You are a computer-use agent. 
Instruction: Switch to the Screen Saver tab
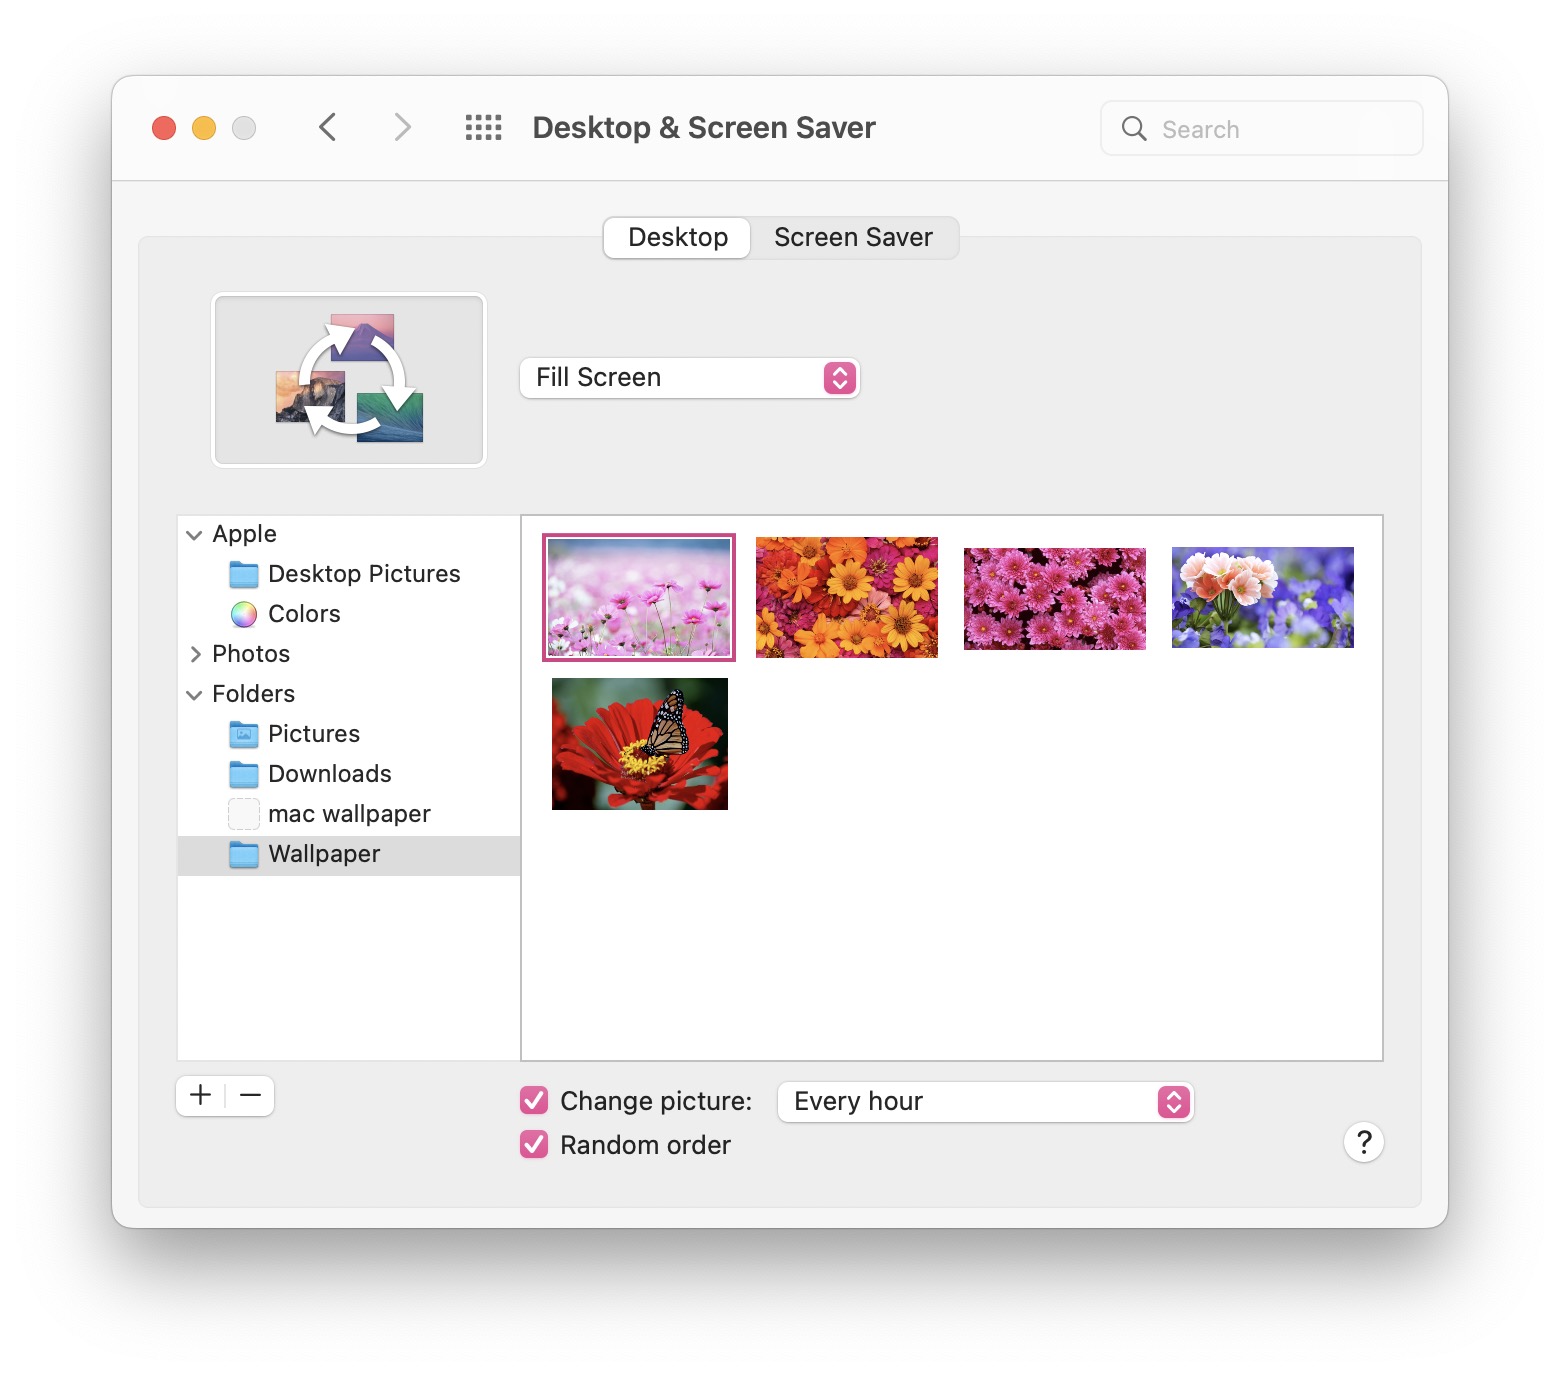853,238
